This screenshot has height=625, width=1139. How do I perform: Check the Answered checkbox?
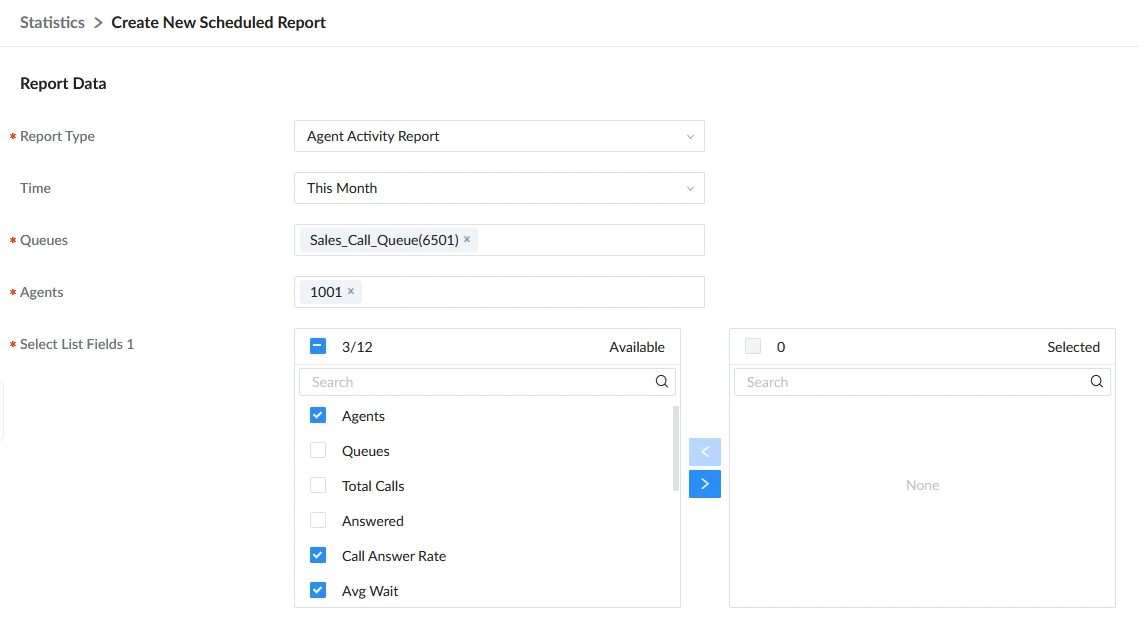pos(317,520)
